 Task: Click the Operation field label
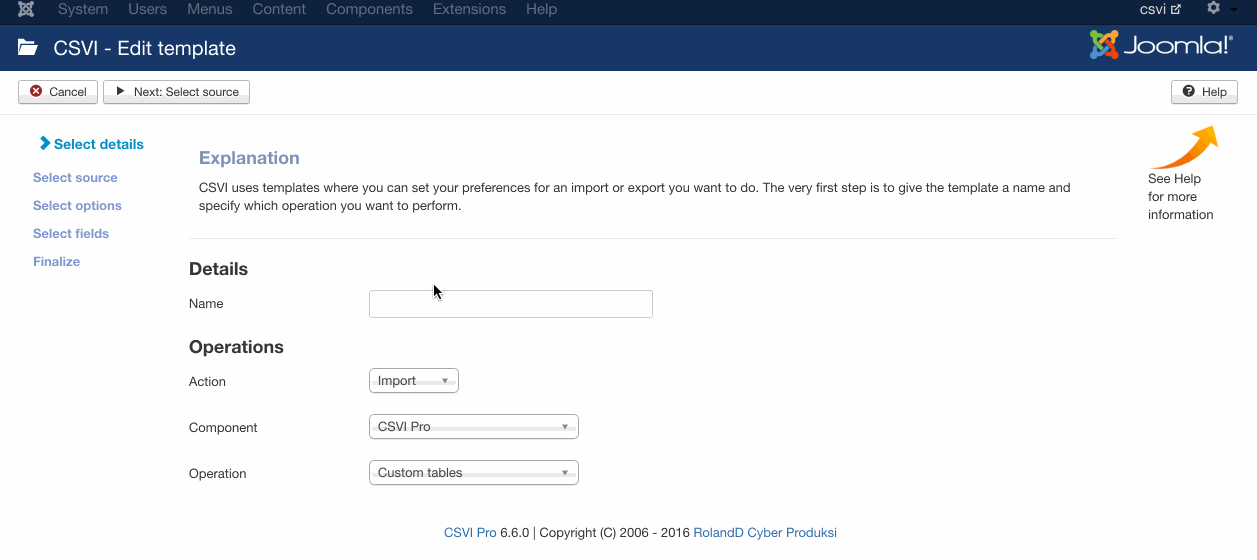217,474
